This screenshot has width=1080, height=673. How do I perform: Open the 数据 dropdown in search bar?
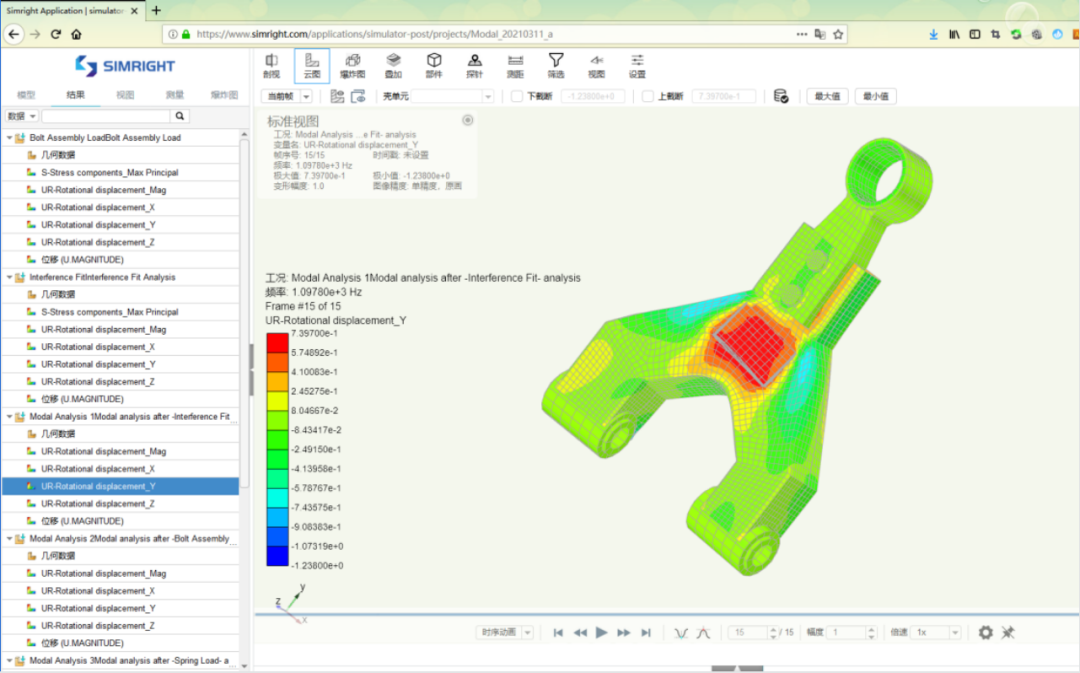pos(21,116)
